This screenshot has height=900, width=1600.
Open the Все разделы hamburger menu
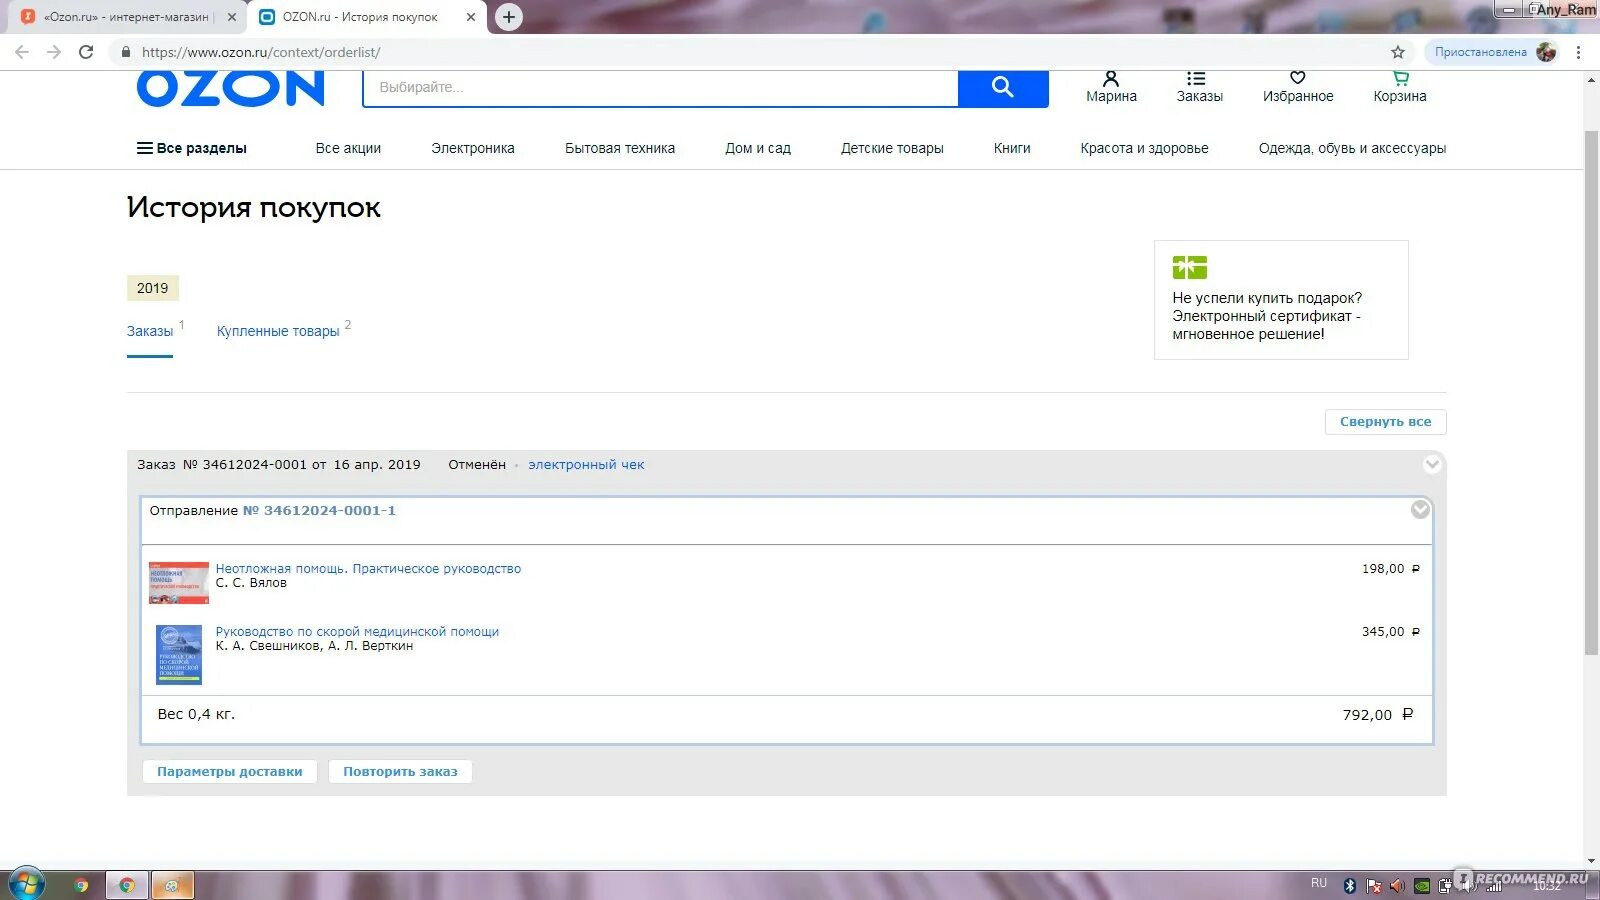pos(191,148)
